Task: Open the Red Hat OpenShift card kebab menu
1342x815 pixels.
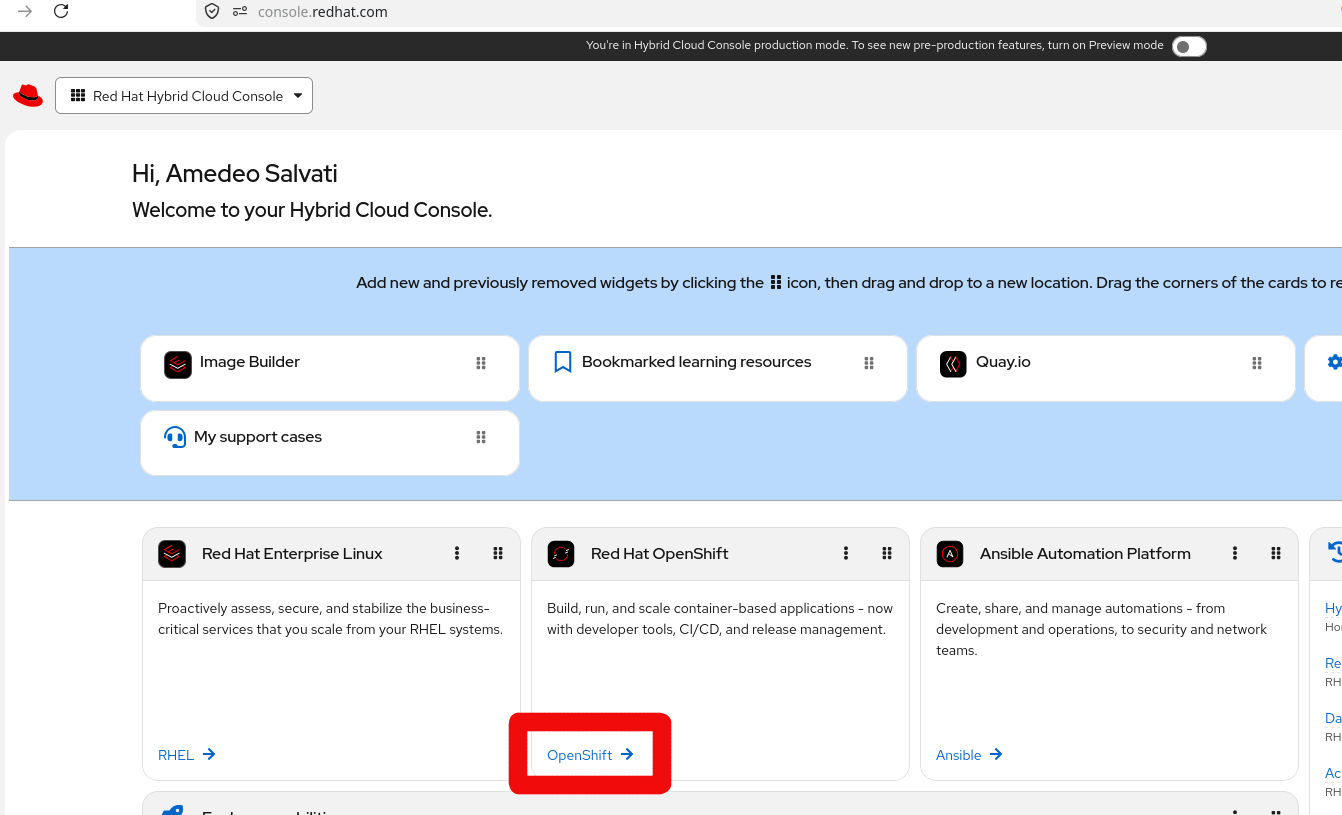Action: [x=846, y=553]
